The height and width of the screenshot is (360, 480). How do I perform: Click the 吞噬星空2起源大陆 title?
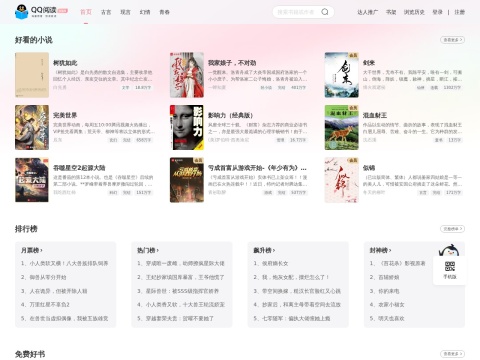point(79,168)
